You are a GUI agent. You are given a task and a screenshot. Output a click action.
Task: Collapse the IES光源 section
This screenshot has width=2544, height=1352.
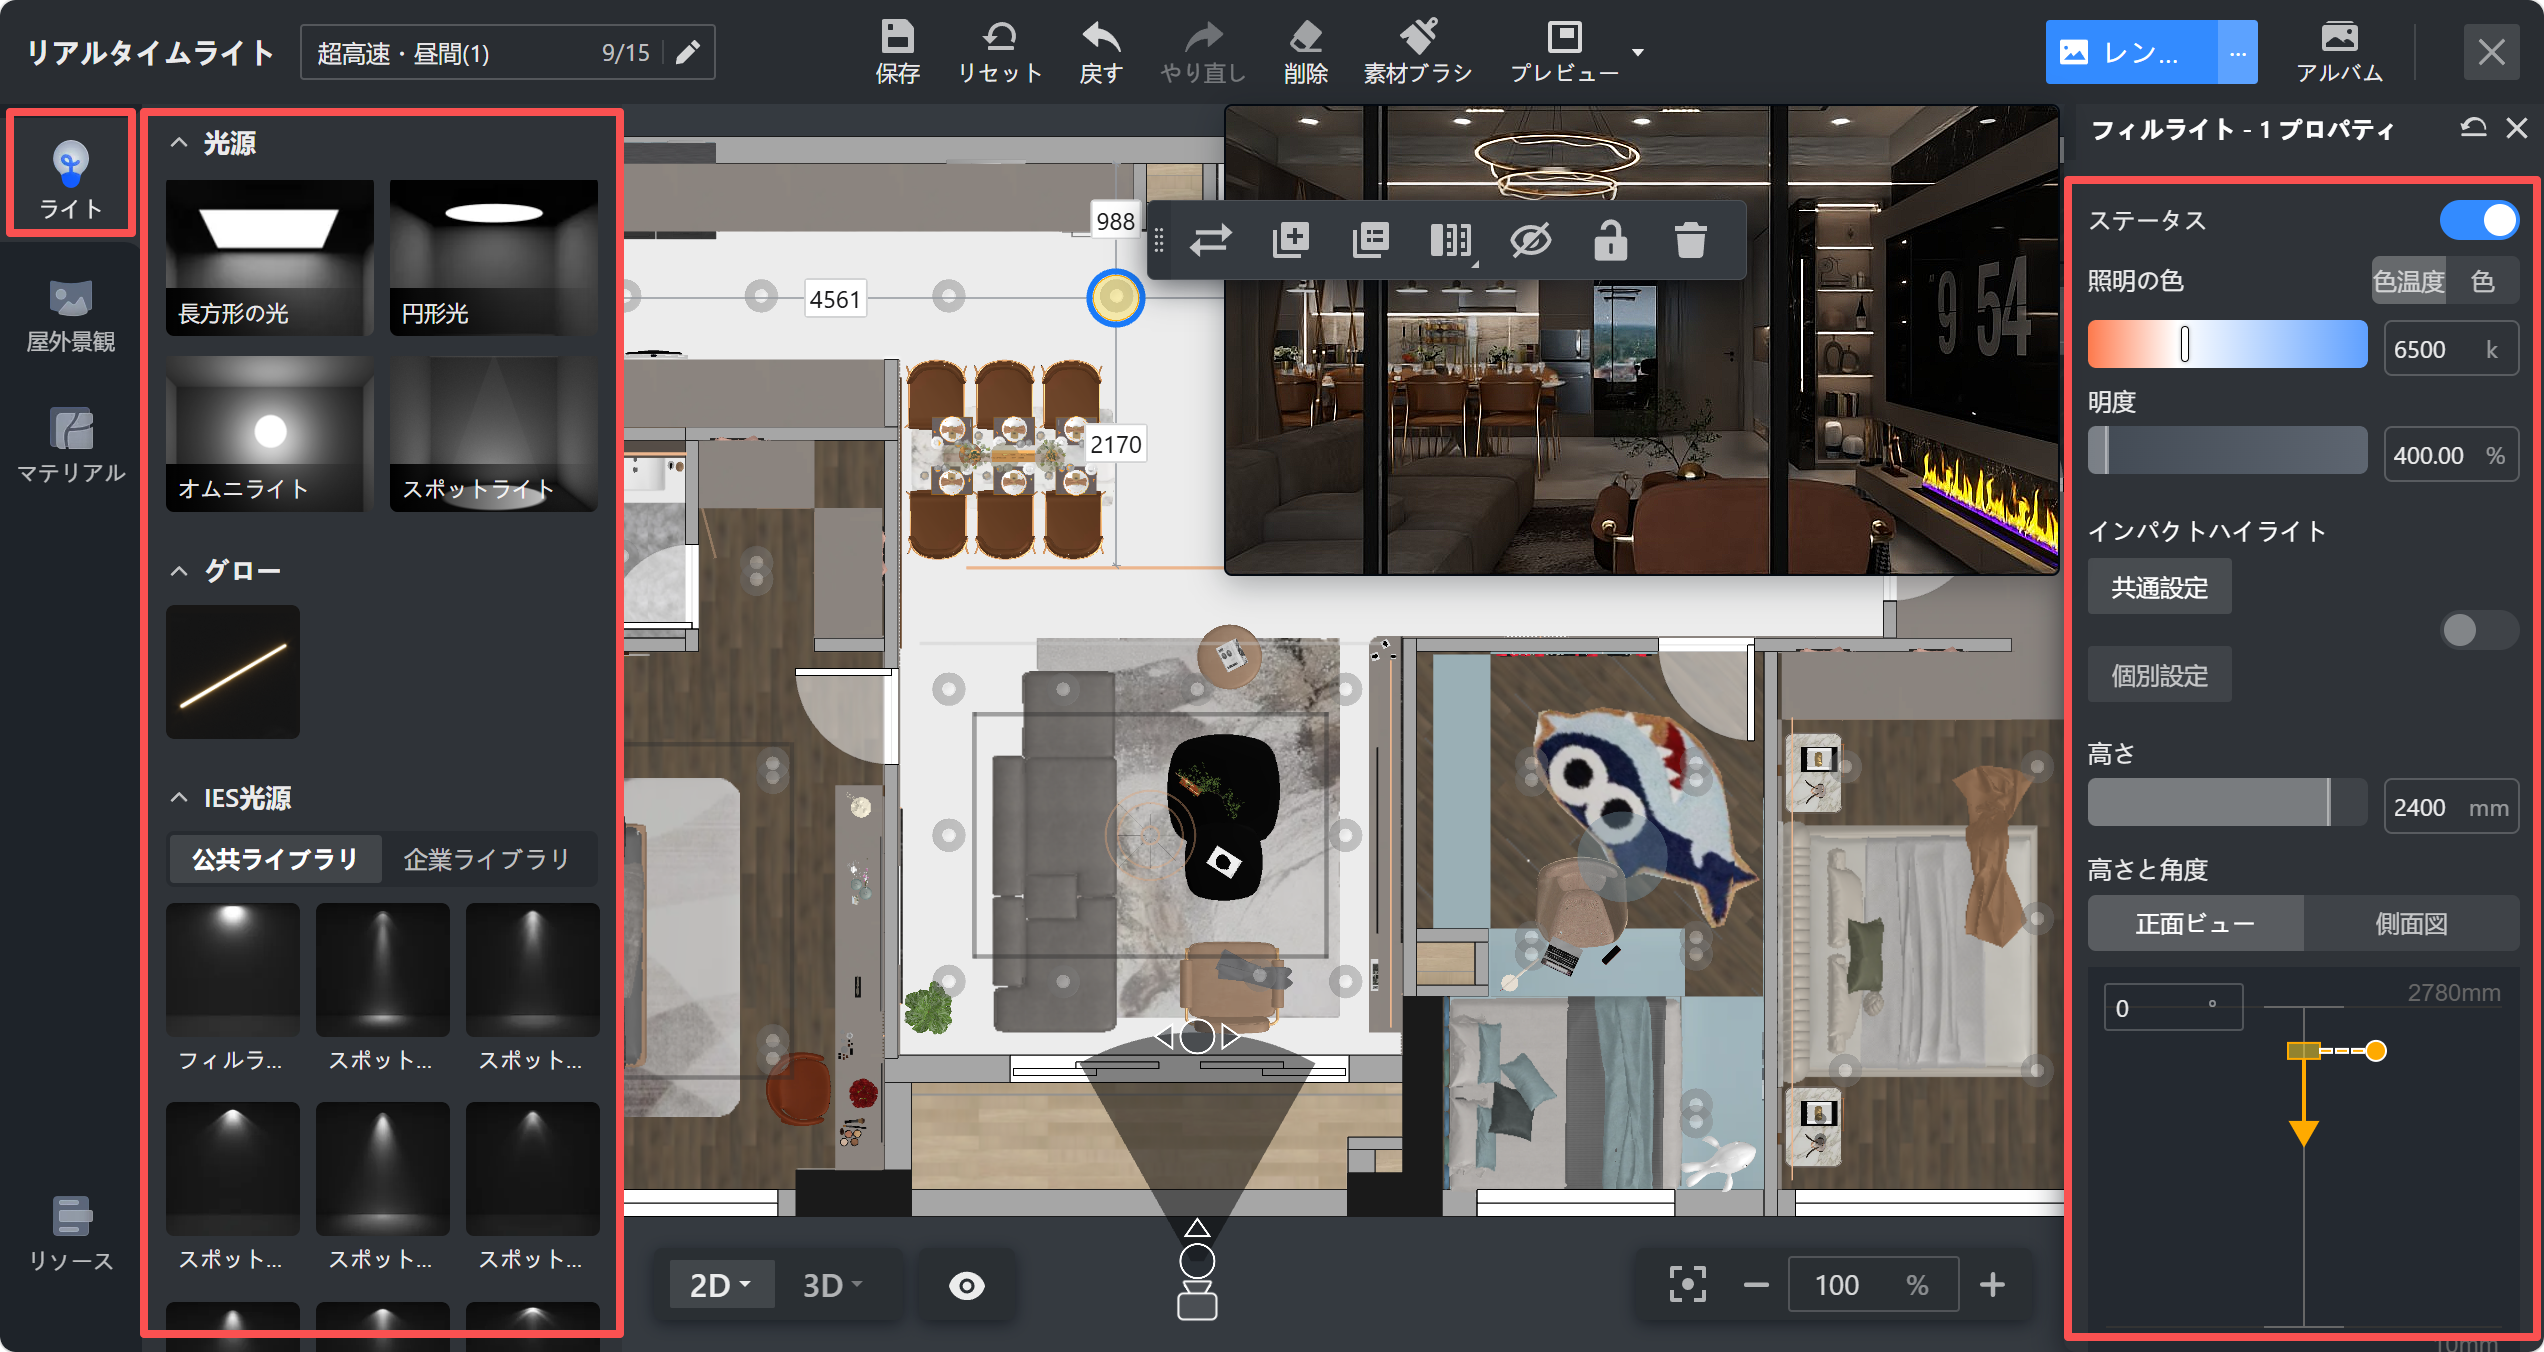[179, 797]
